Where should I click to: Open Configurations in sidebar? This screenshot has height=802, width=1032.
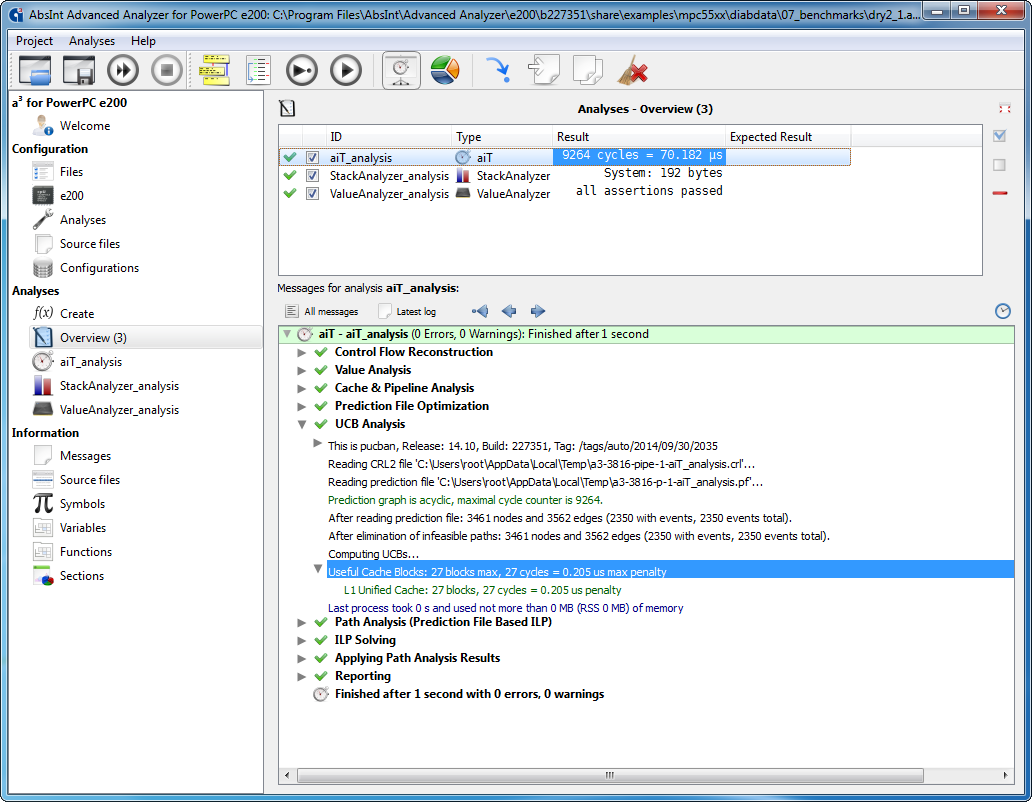pos(99,268)
